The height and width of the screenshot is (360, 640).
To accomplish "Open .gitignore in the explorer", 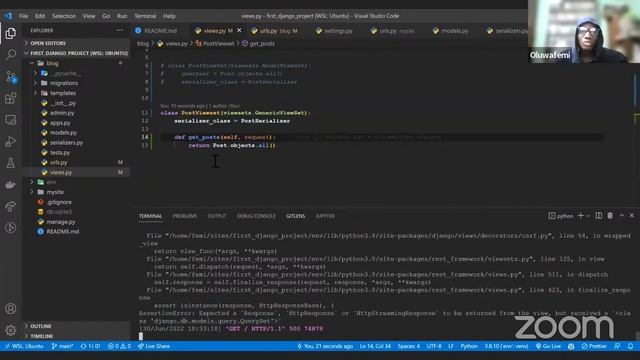I will (59, 202).
